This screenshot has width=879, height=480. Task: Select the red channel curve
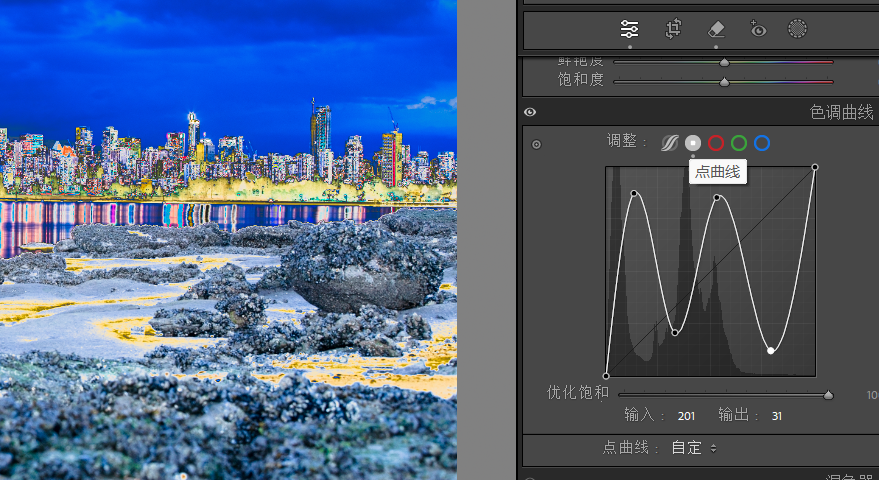(x=716, y=144)
